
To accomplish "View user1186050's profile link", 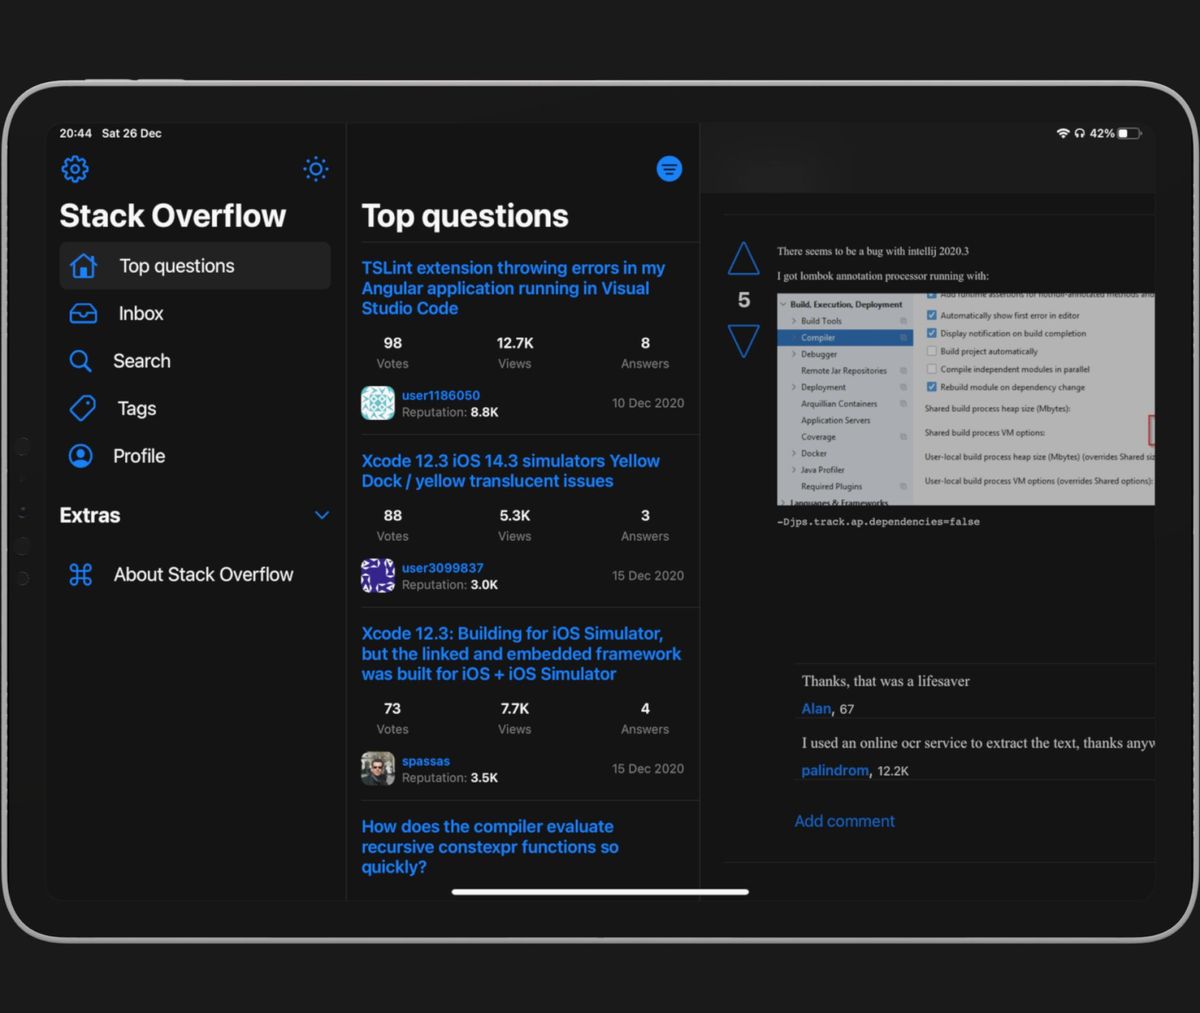I will 441,394.
